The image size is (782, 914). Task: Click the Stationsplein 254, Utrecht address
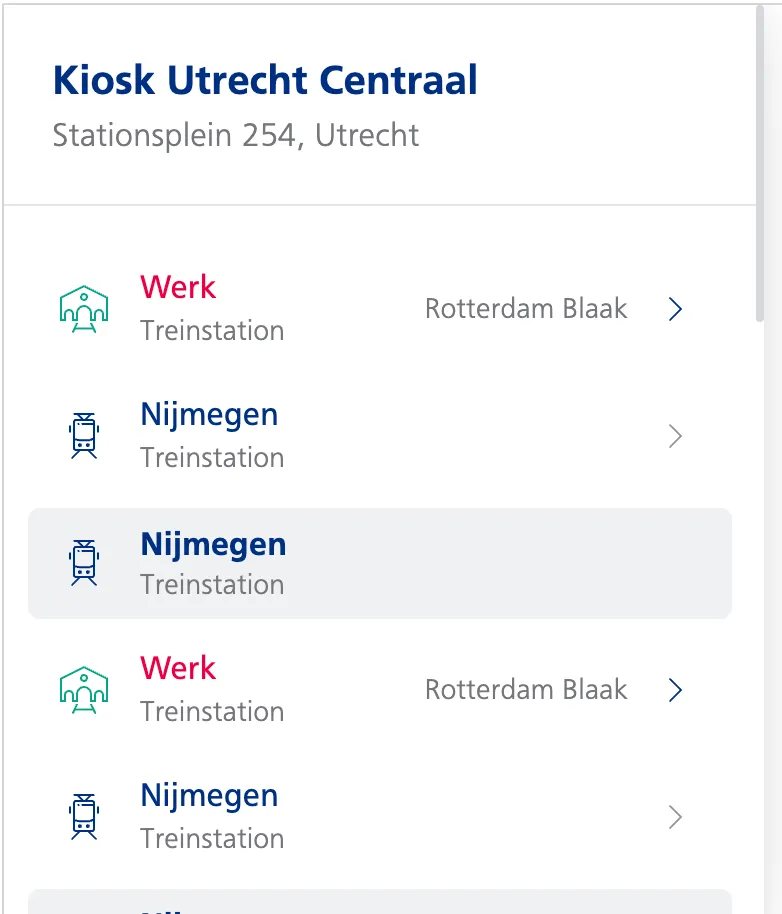(x=236, y=135)
